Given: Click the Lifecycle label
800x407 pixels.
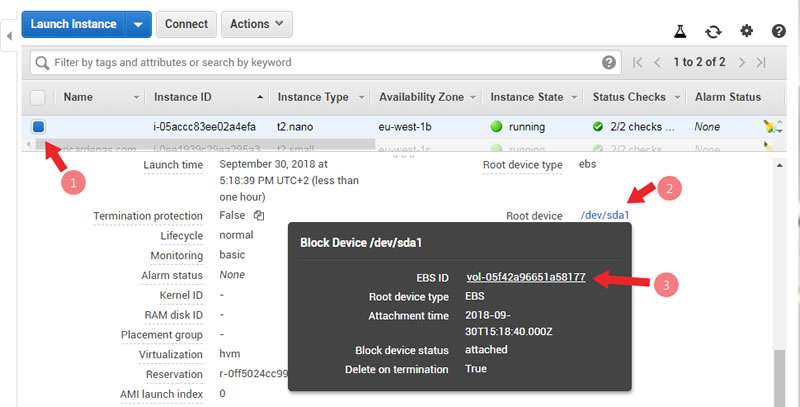Looking at the screenshot, I should (182, 236).
